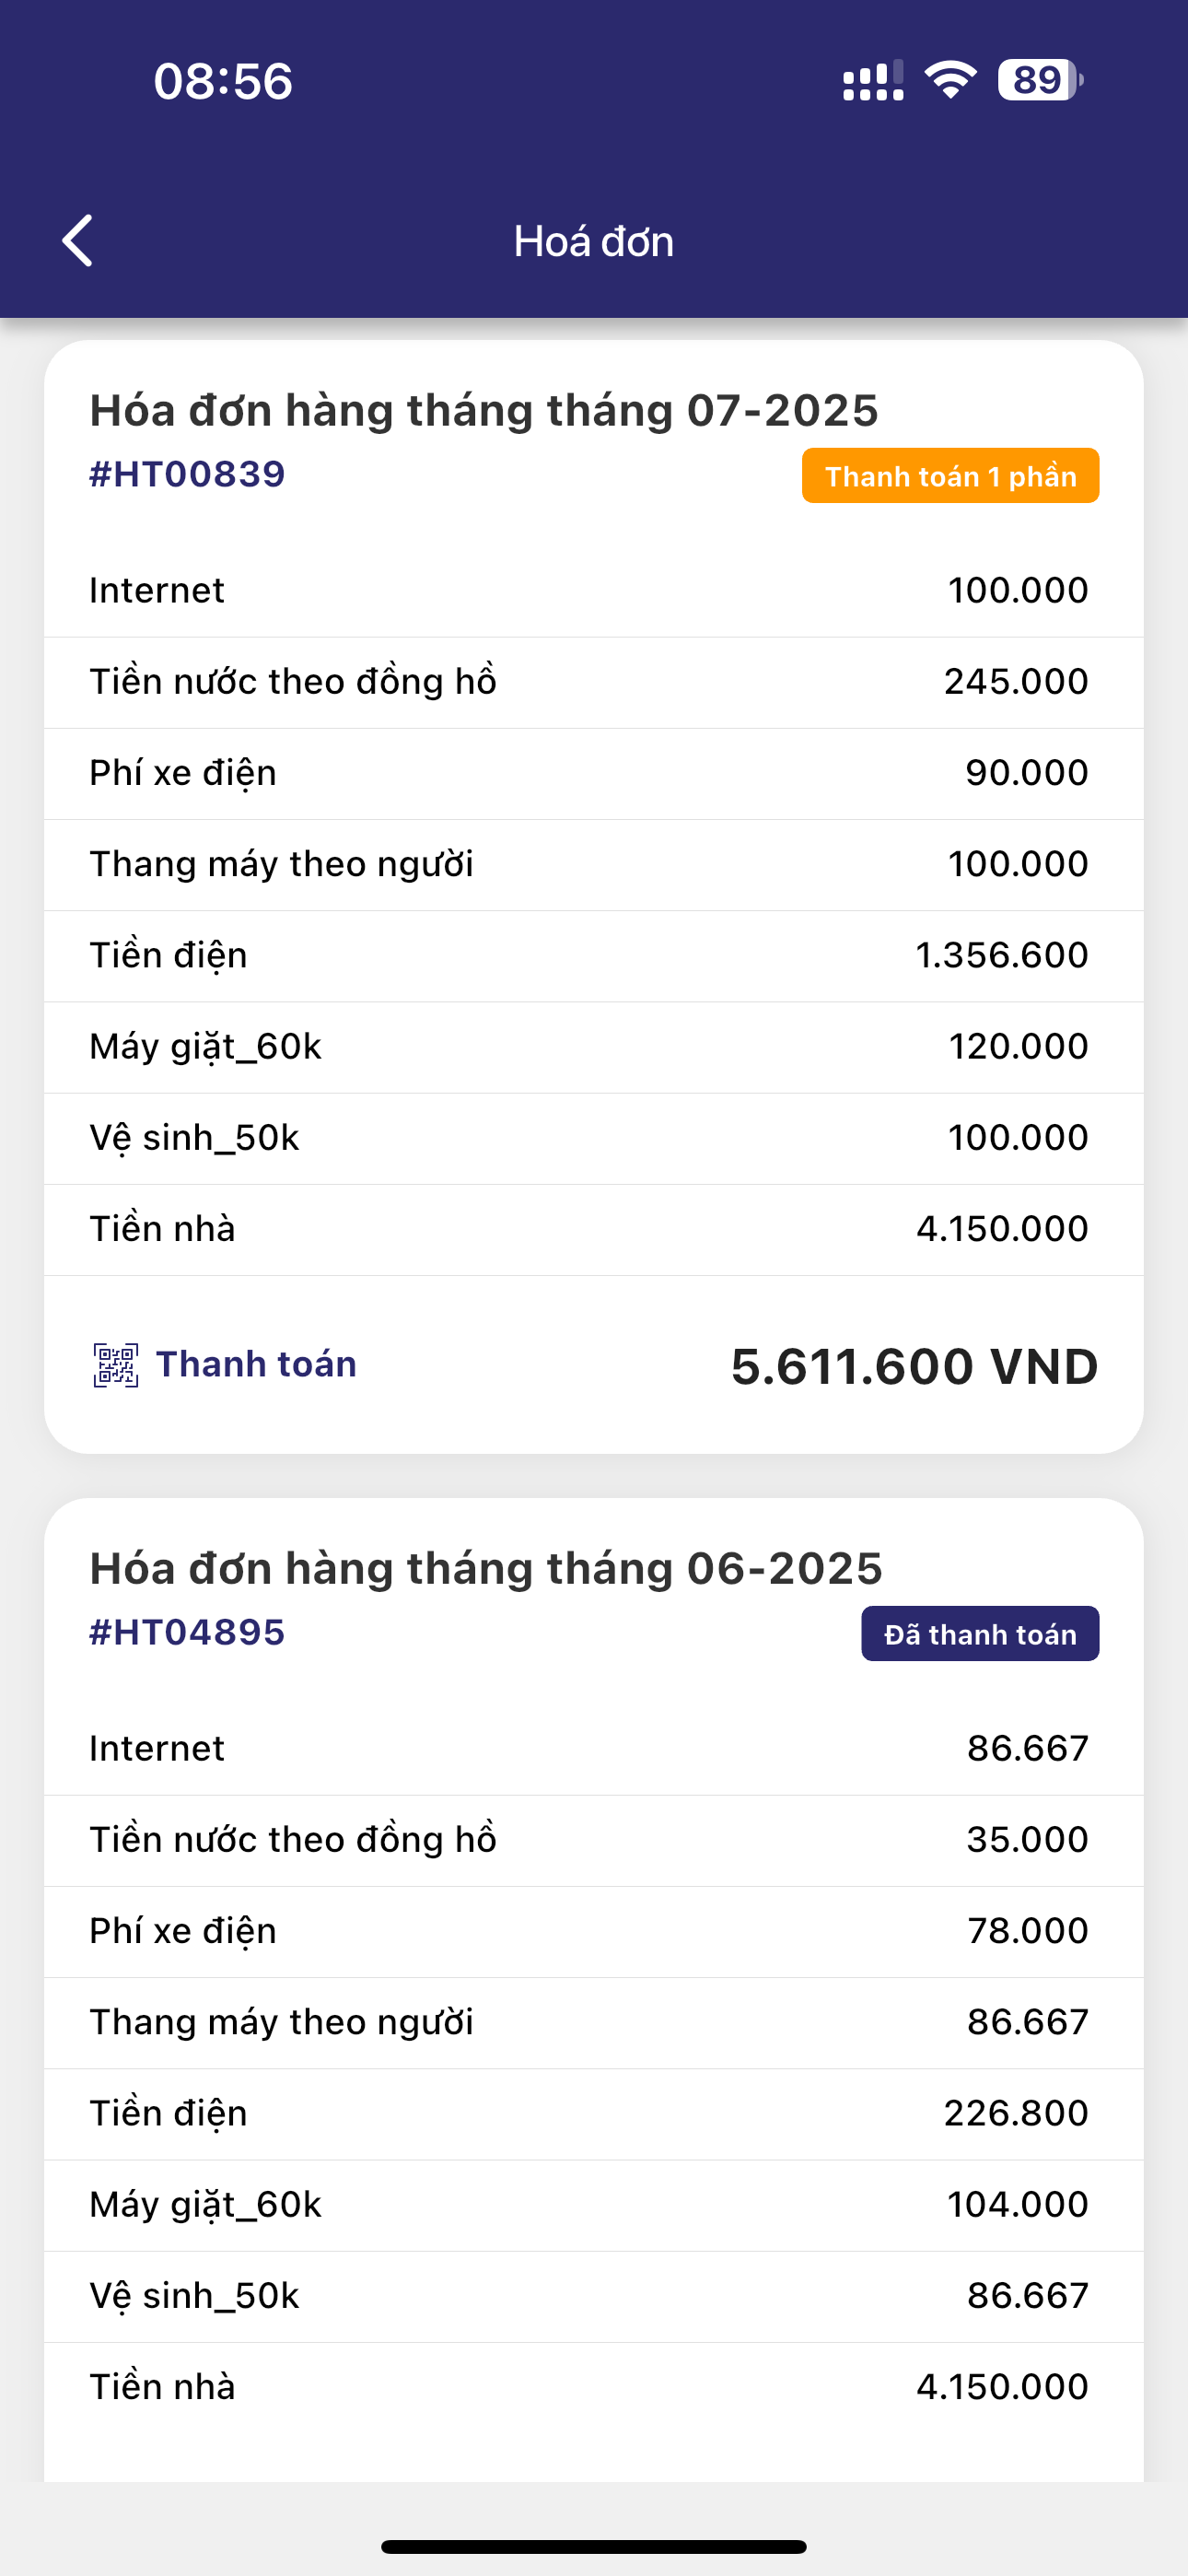1188x2576 pixels.
Task: Tap the 5.611.600 VND total amount
Action: click(x=914, y=1367)
